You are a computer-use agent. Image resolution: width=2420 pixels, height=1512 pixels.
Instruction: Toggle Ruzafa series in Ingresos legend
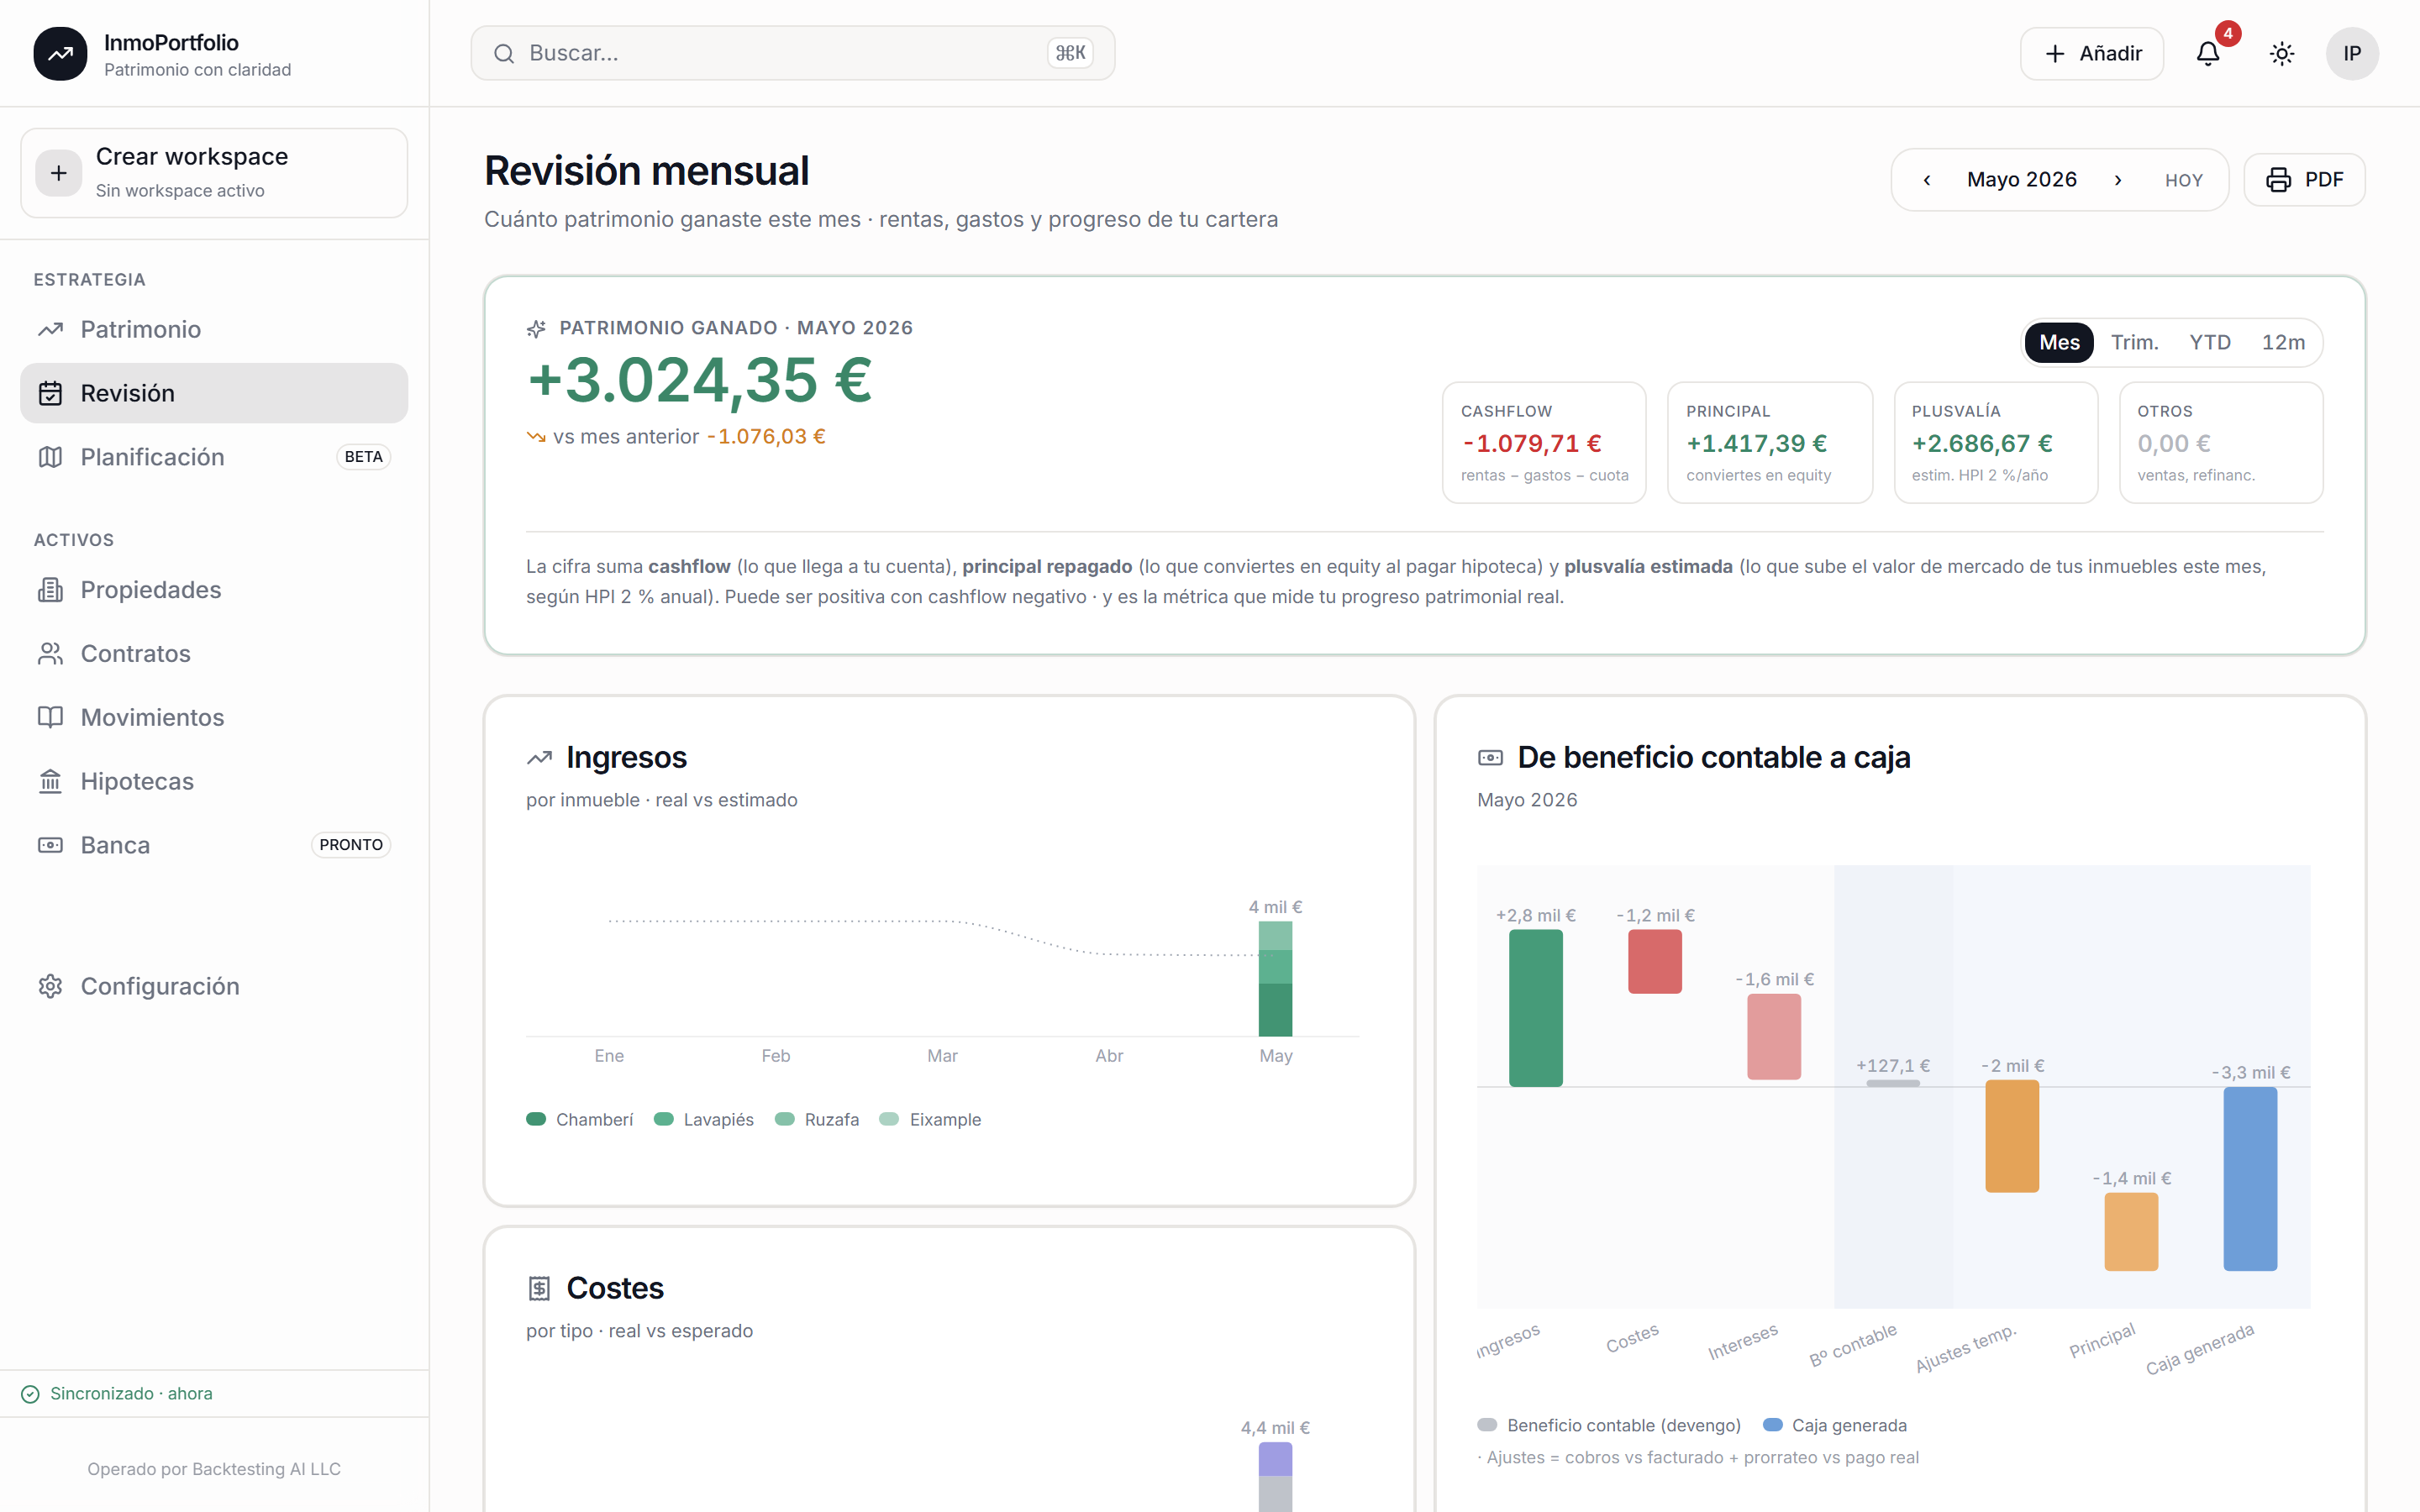coord(817,1120)
